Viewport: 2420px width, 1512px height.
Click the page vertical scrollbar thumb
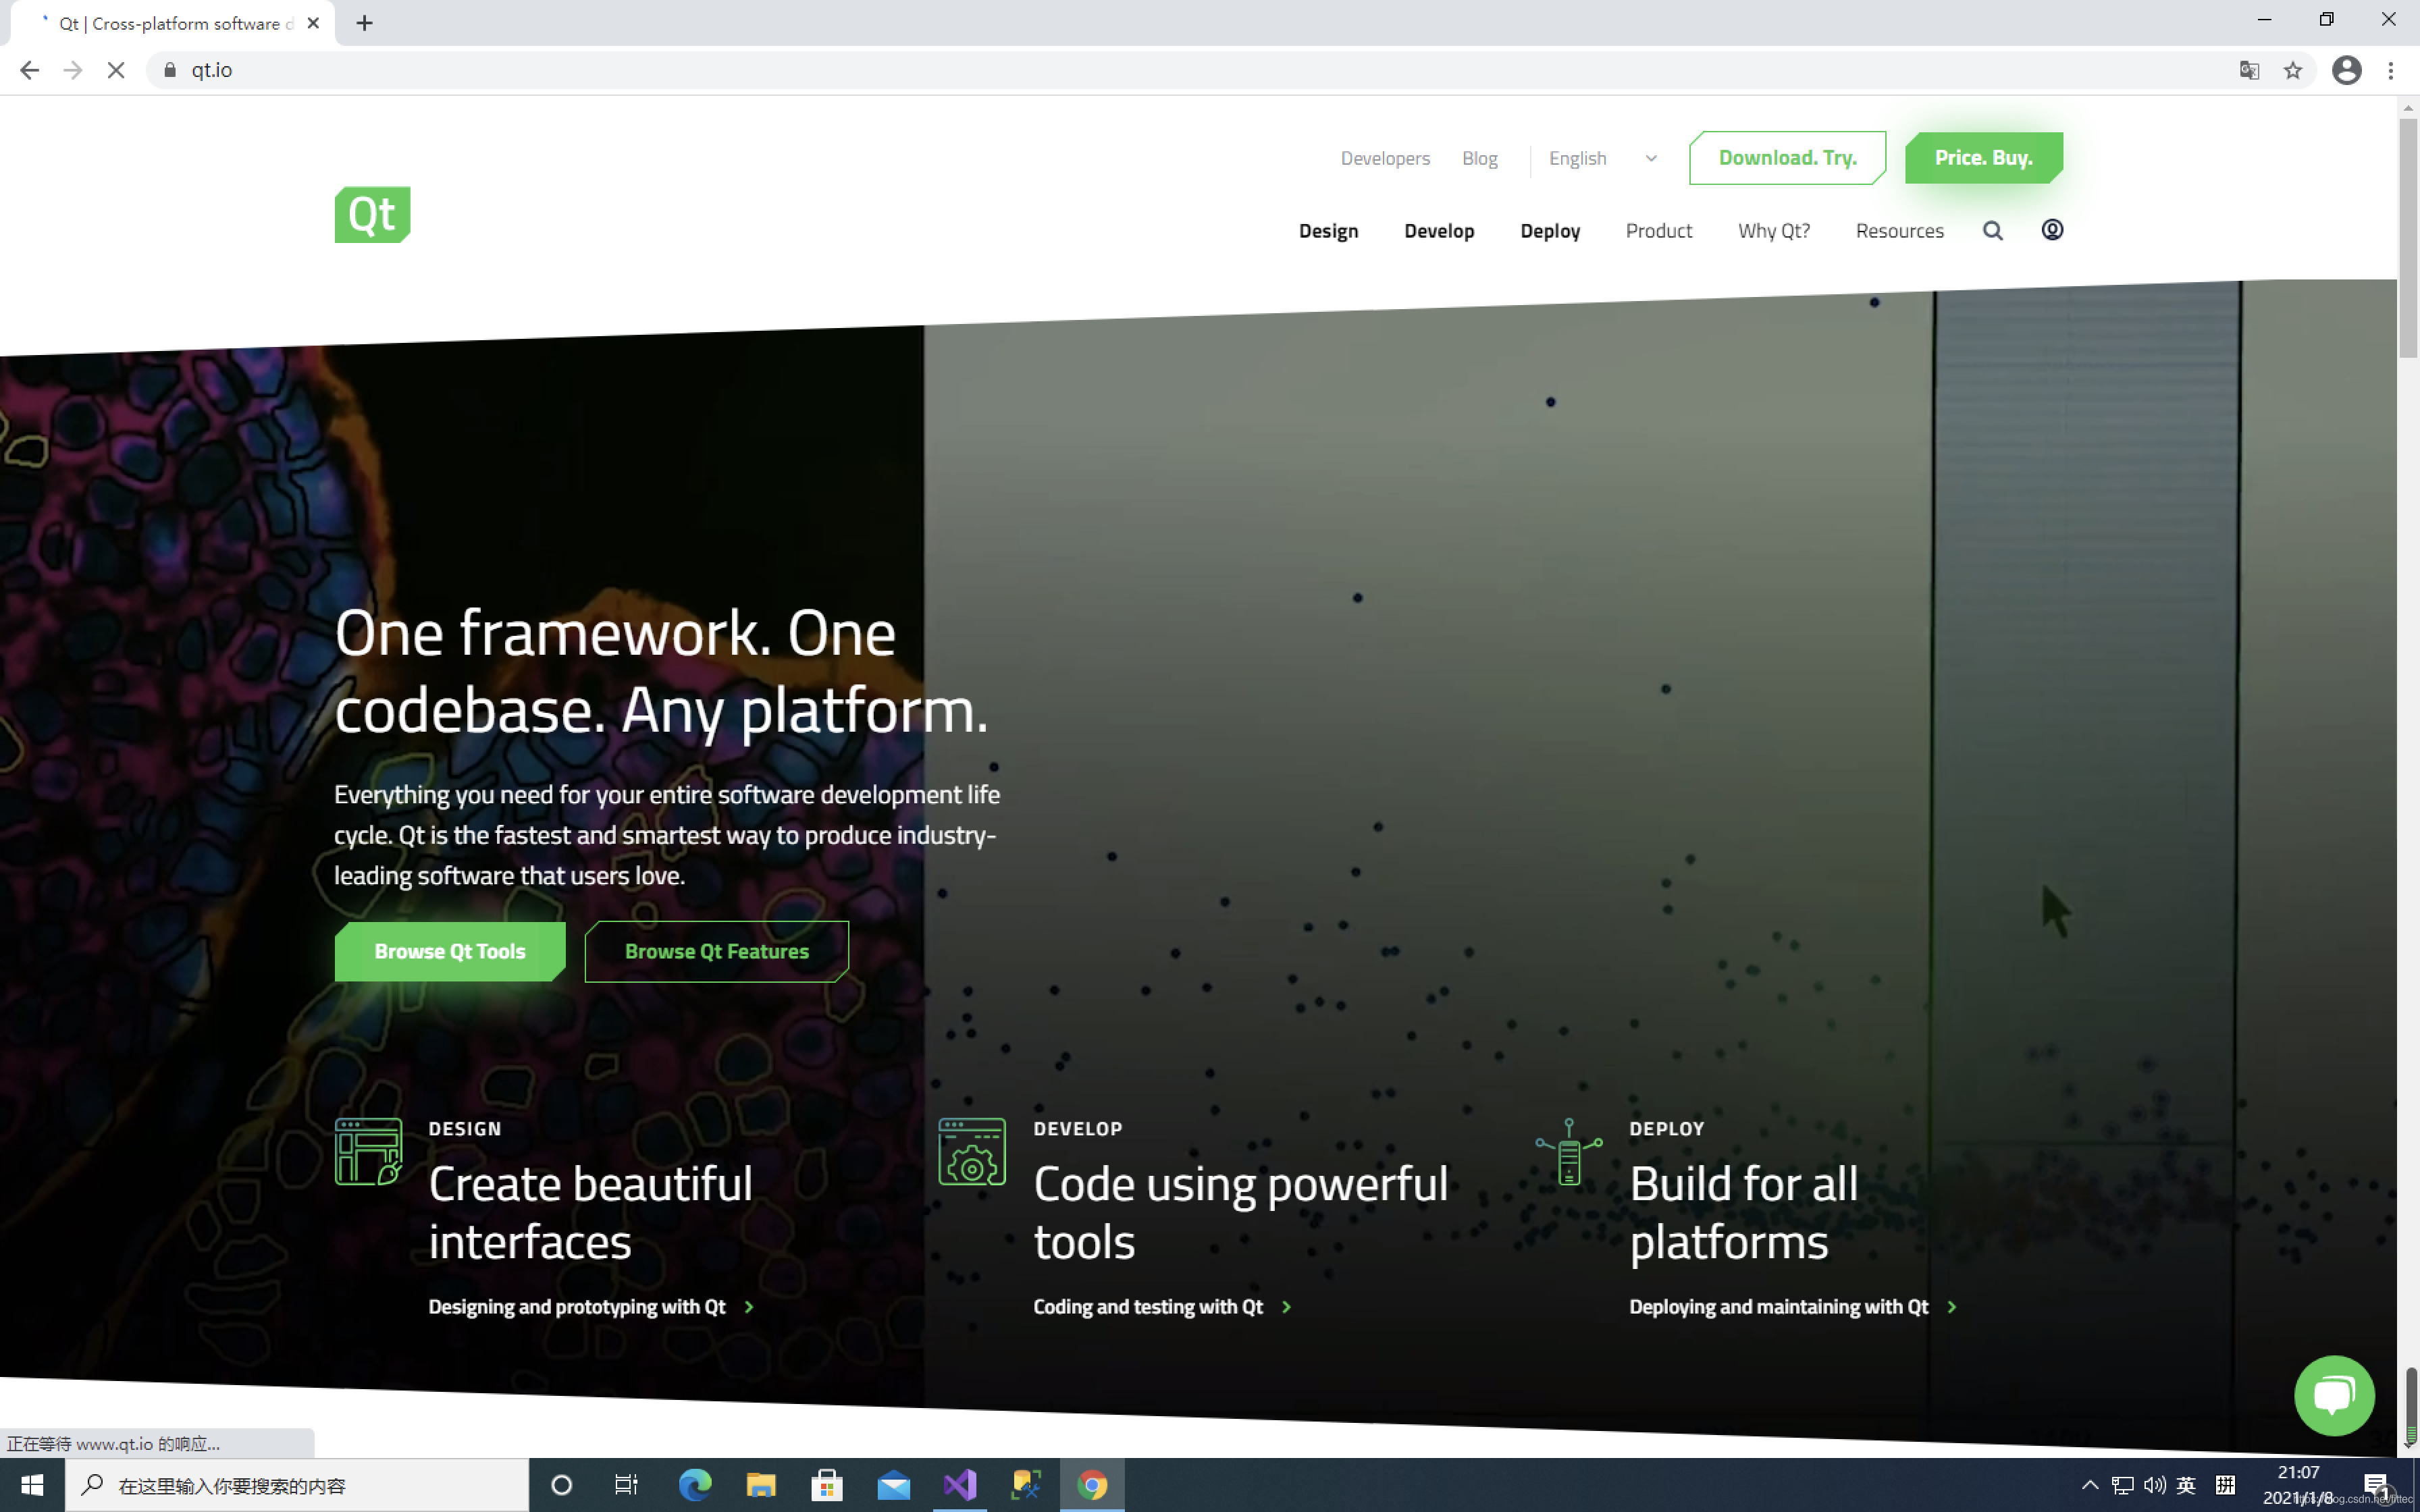(2408, 238)
